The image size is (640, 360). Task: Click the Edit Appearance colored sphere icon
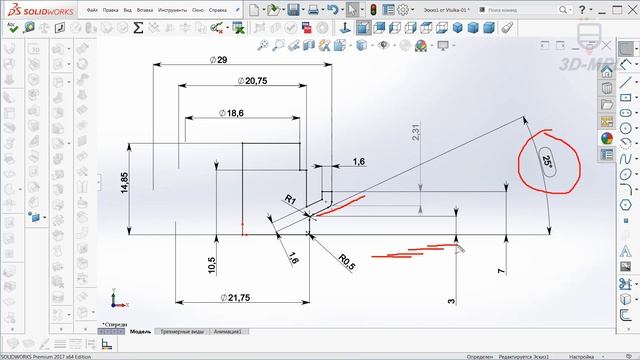click(420, 45)
